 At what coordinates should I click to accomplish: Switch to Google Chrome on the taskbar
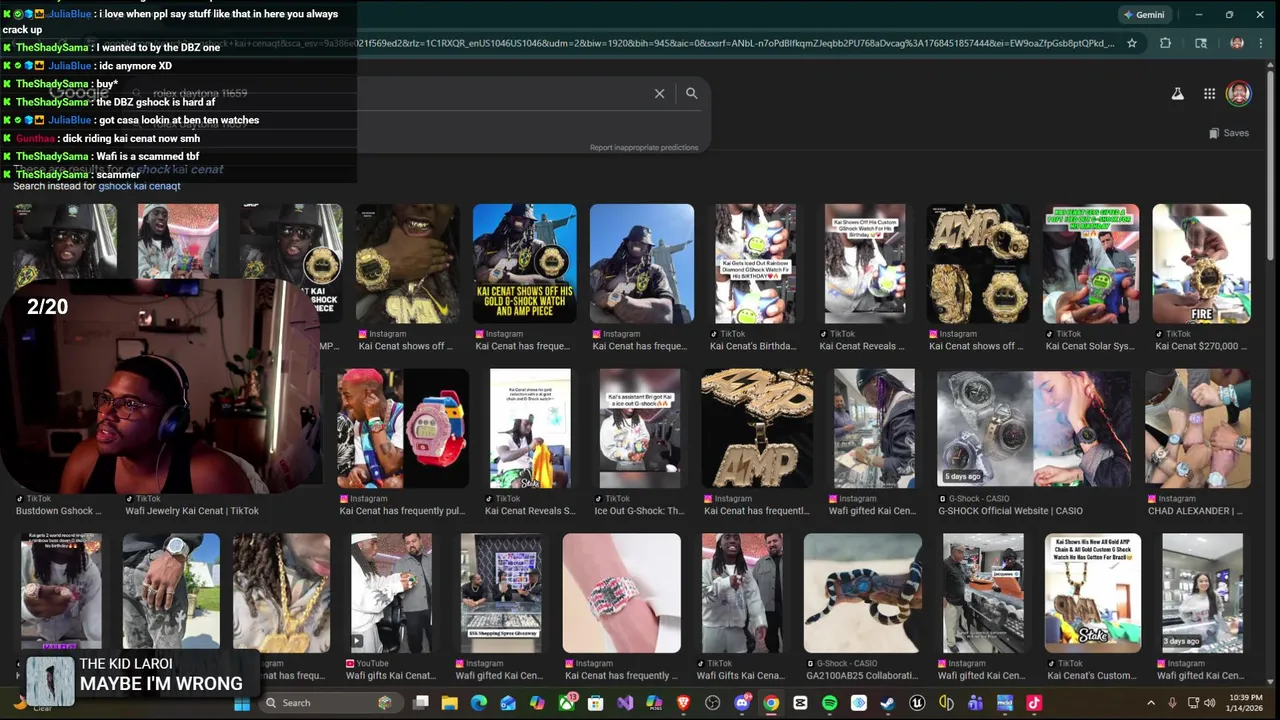point(771,703)
